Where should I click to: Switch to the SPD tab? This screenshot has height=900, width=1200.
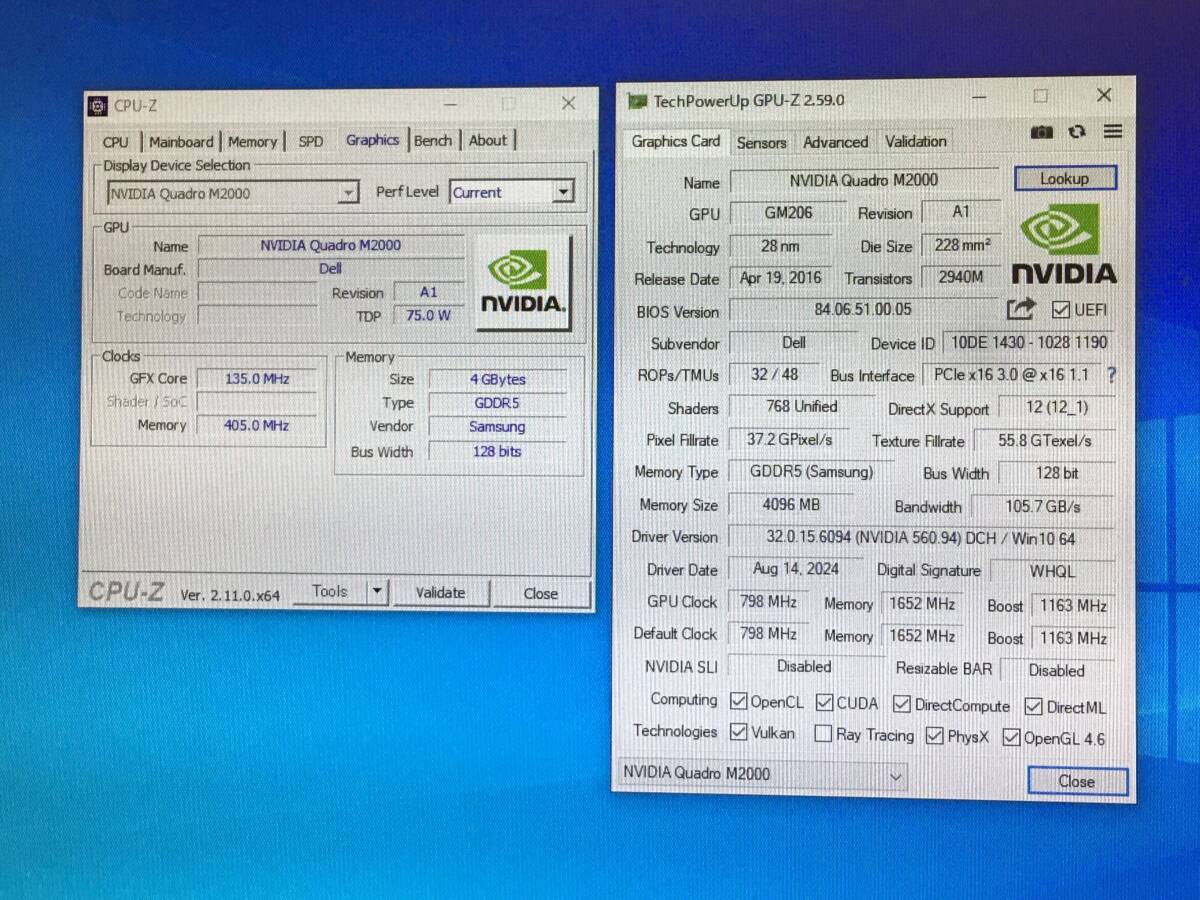coord(311,142)
